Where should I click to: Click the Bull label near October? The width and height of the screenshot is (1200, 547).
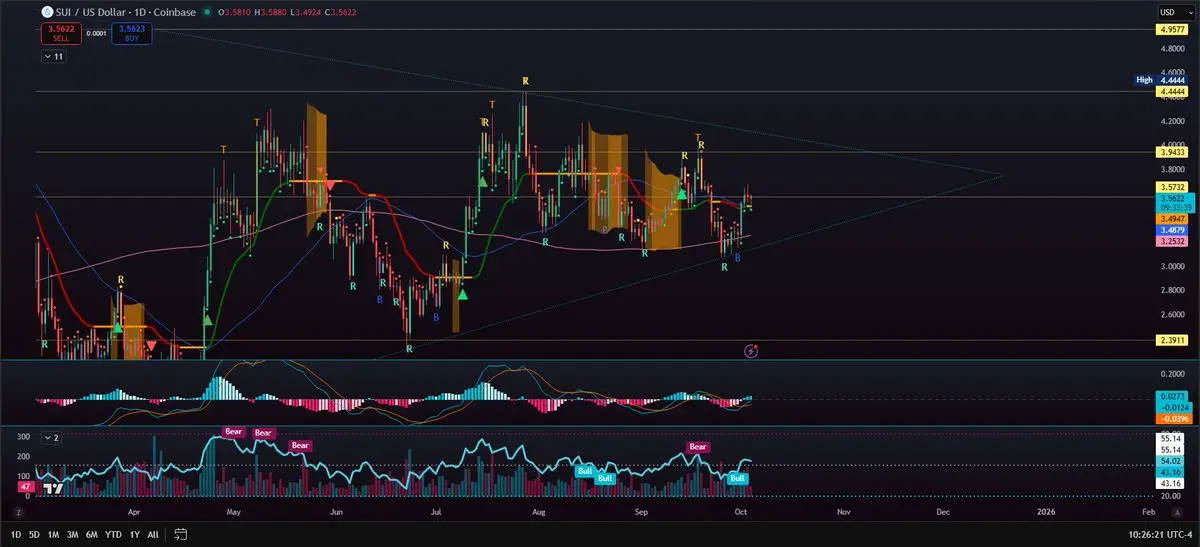coord(738,479)
